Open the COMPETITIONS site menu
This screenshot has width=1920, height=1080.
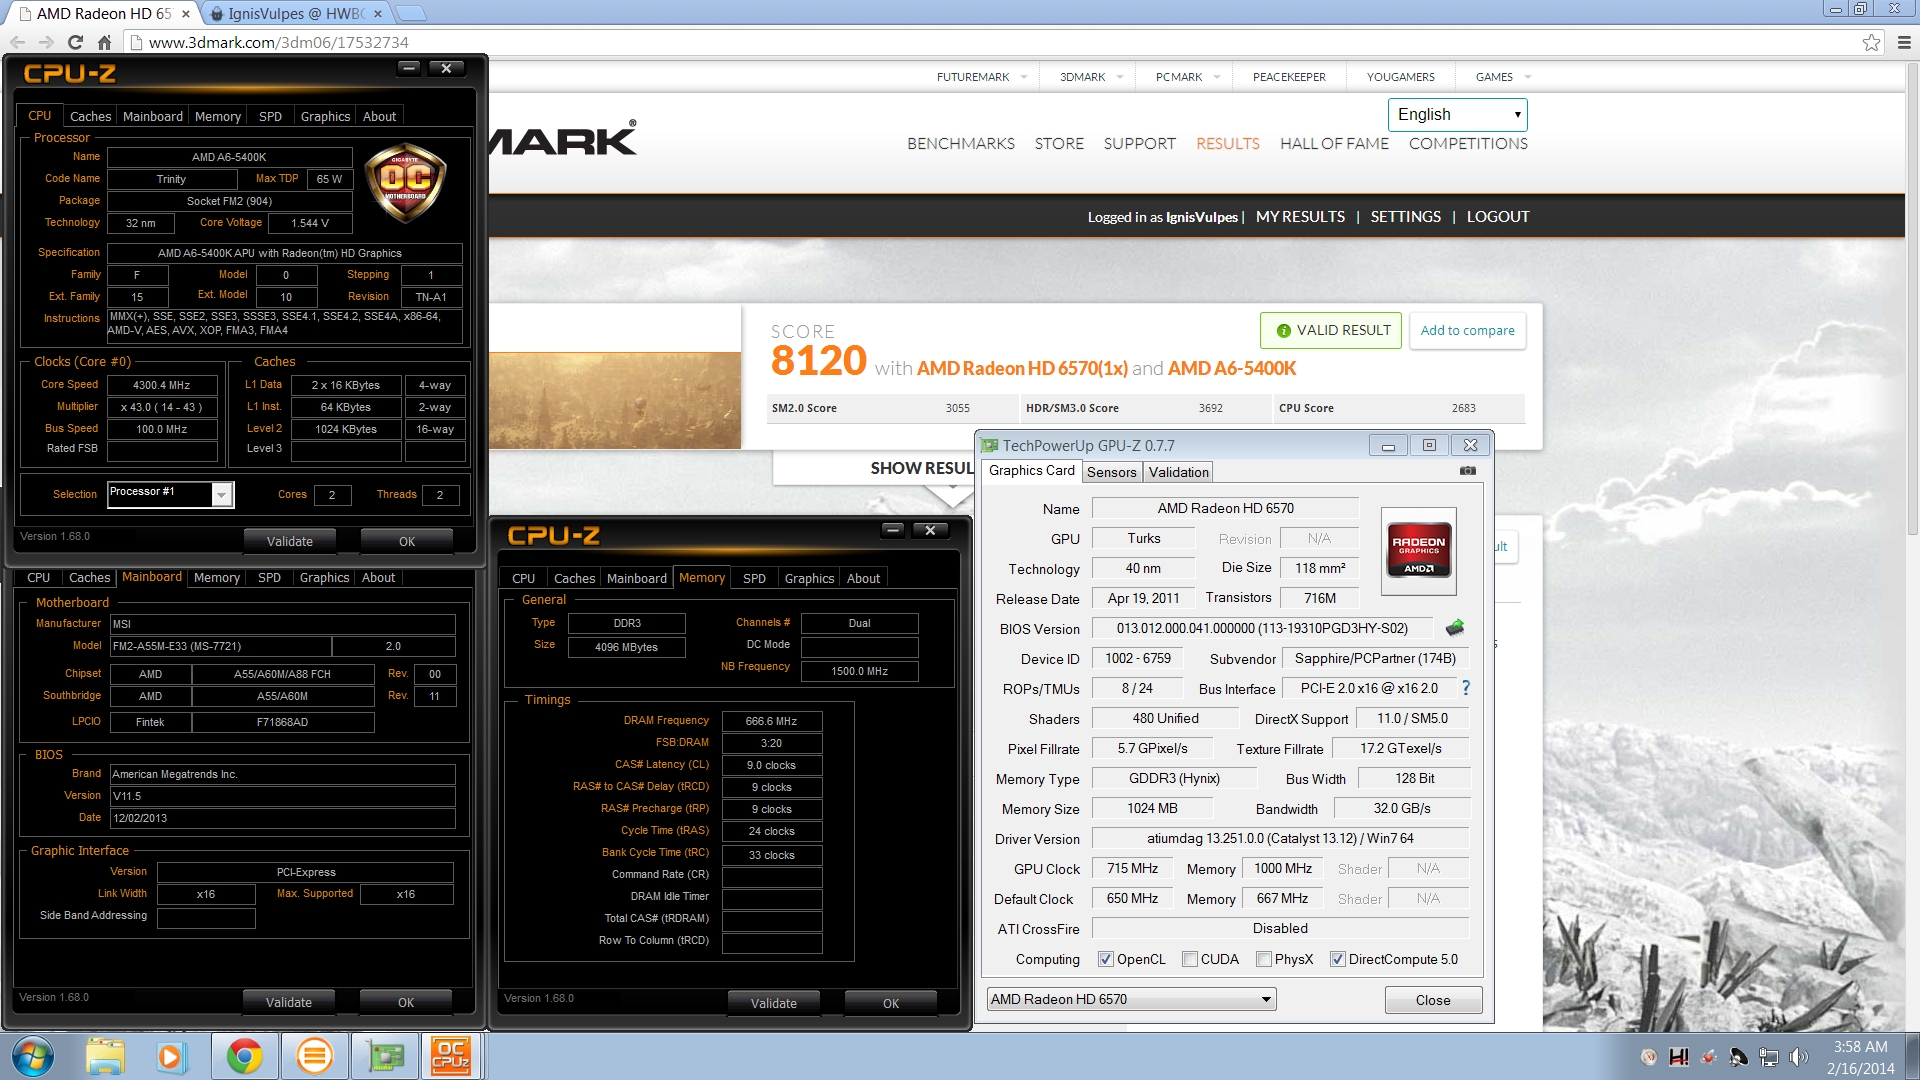tap(1468, 144)
